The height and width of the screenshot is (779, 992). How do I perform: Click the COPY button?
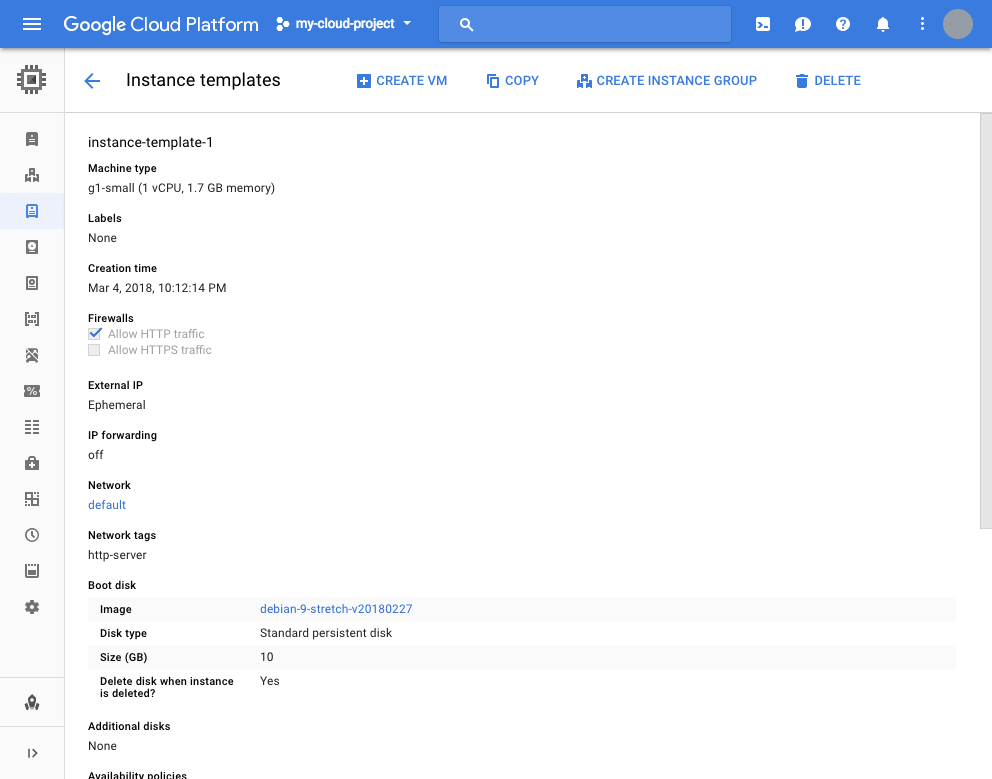(512, 80)
